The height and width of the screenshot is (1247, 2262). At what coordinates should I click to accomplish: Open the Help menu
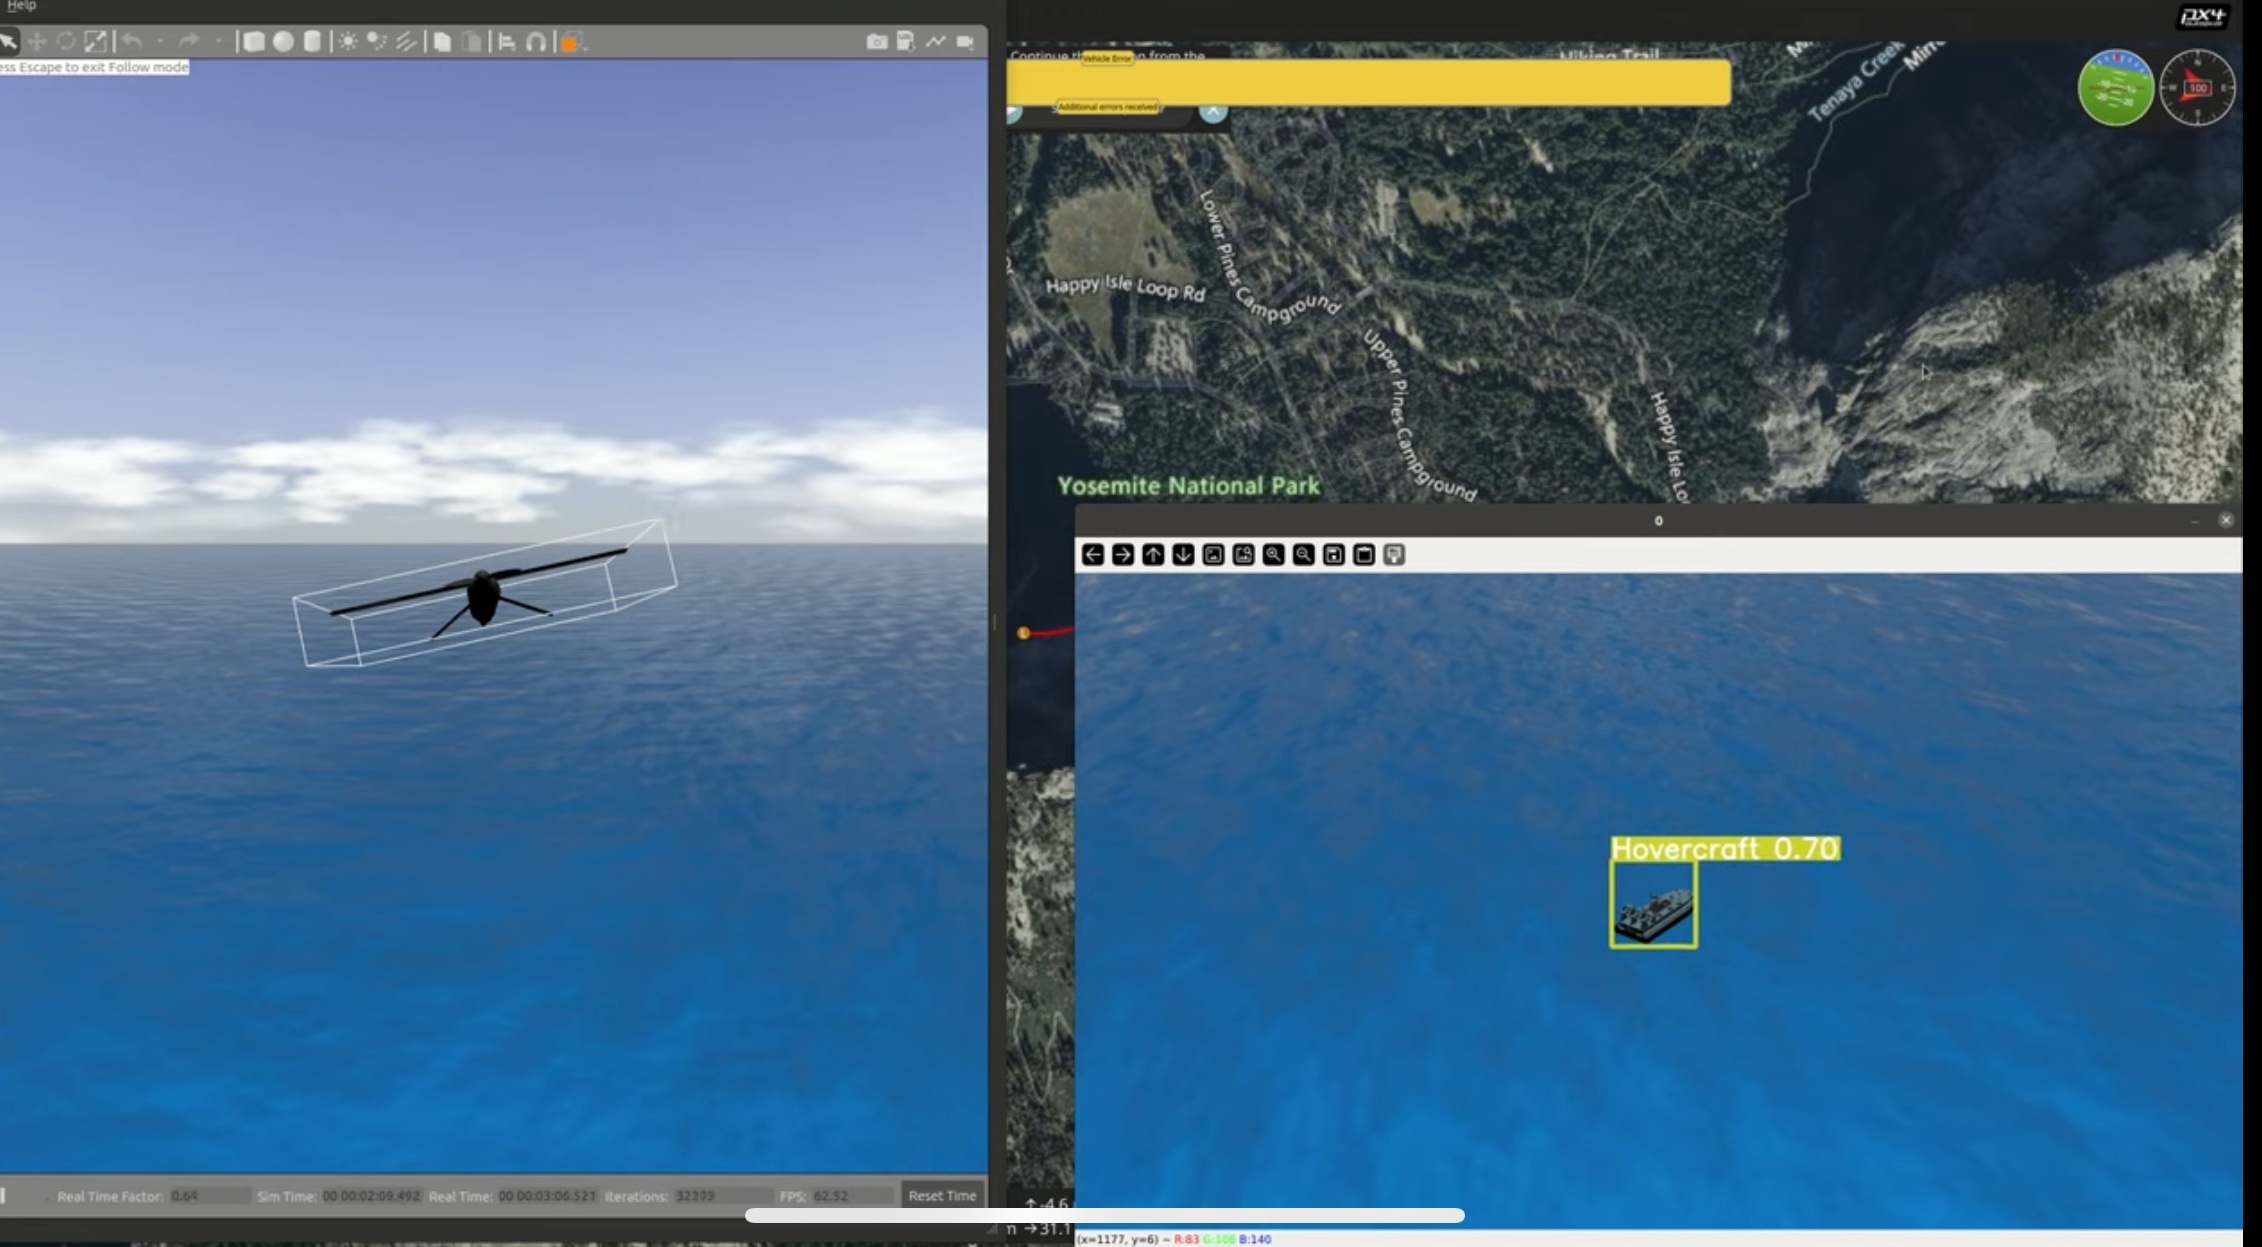point(21,6)
